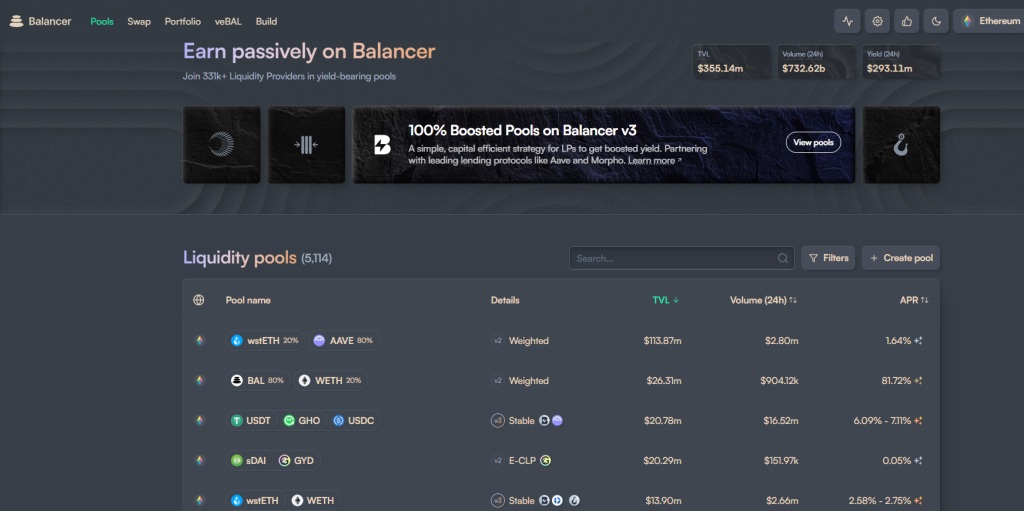Viewport: 1024px width, 511px height.
Task: Follow the Learn more link
Action: point(654,160)
